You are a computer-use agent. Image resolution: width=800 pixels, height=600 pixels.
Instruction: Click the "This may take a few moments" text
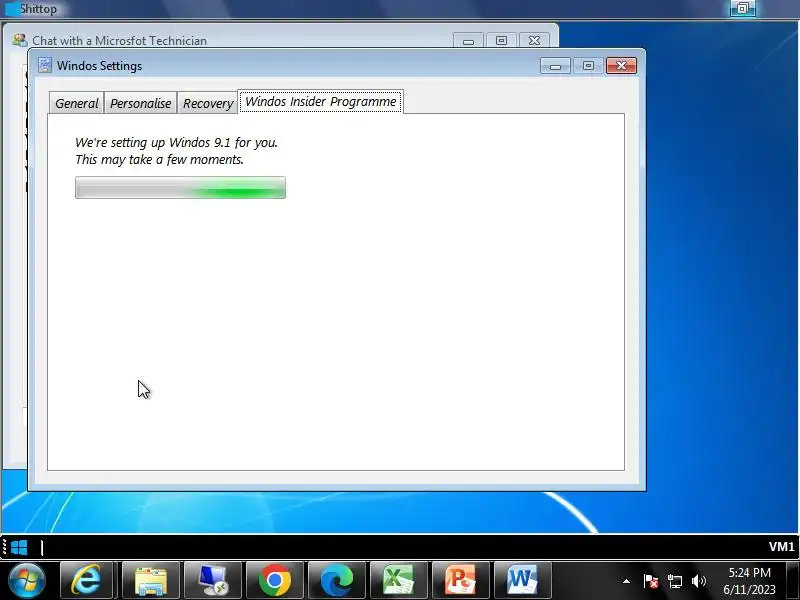point(159,160)
